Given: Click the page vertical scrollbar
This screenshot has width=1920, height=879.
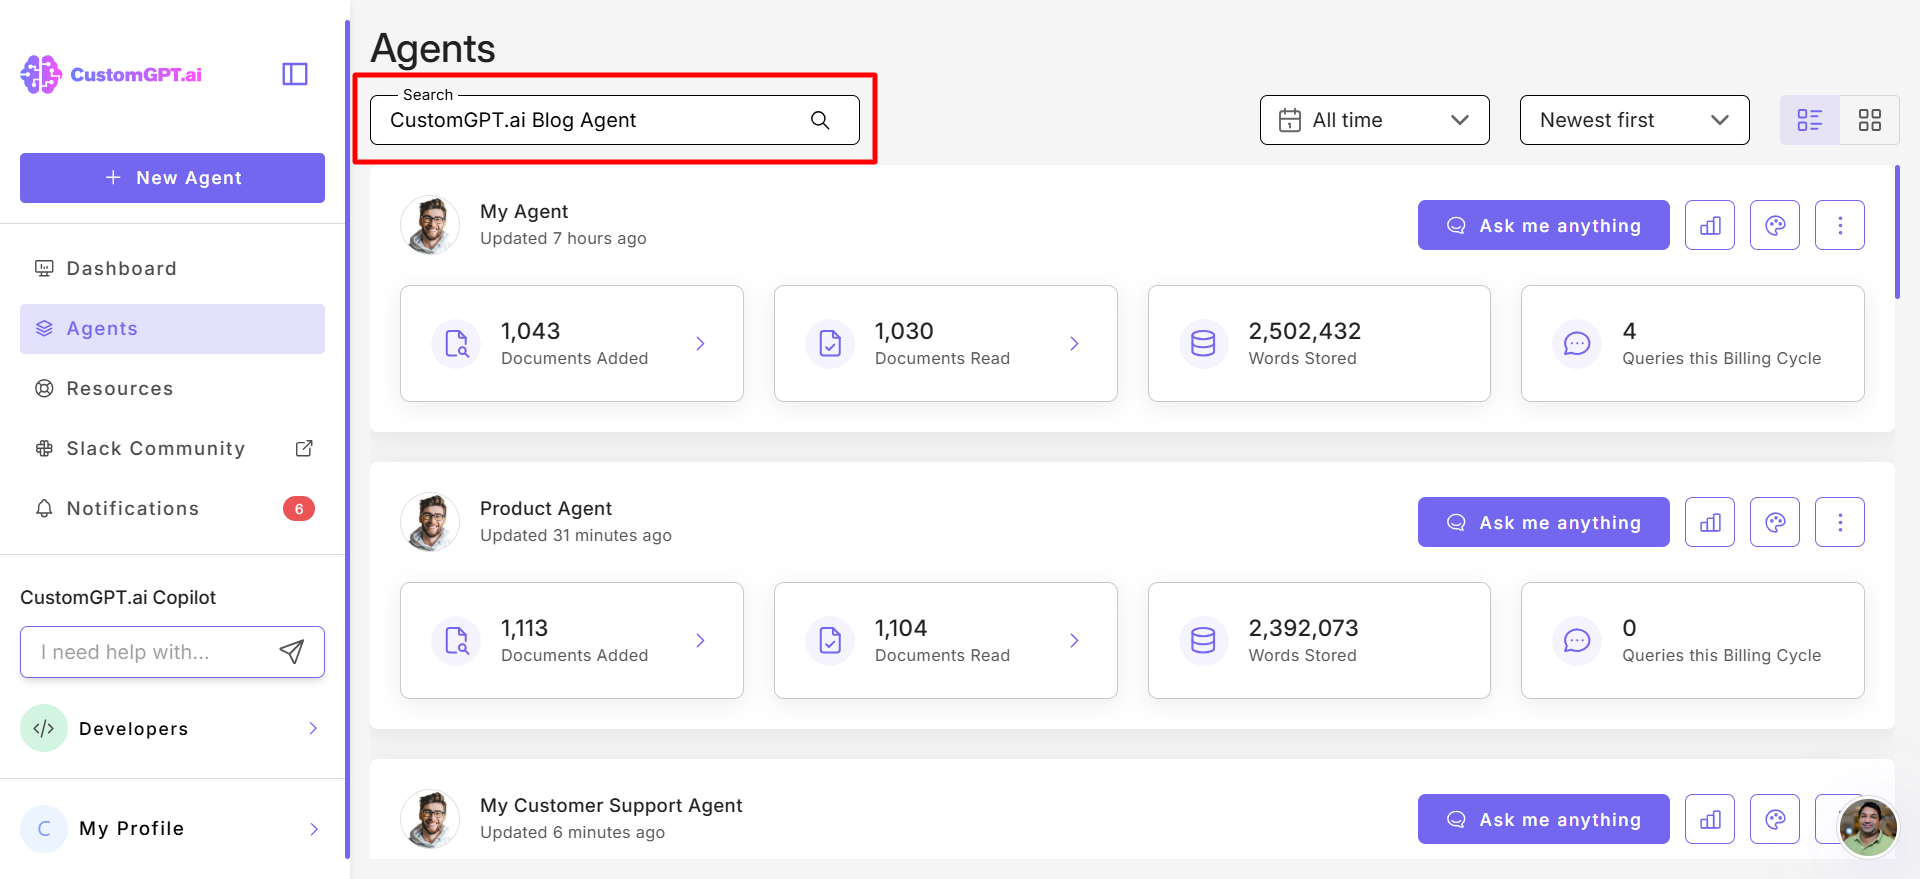Looking at the screenshot, I should [x=1897, y=232].
